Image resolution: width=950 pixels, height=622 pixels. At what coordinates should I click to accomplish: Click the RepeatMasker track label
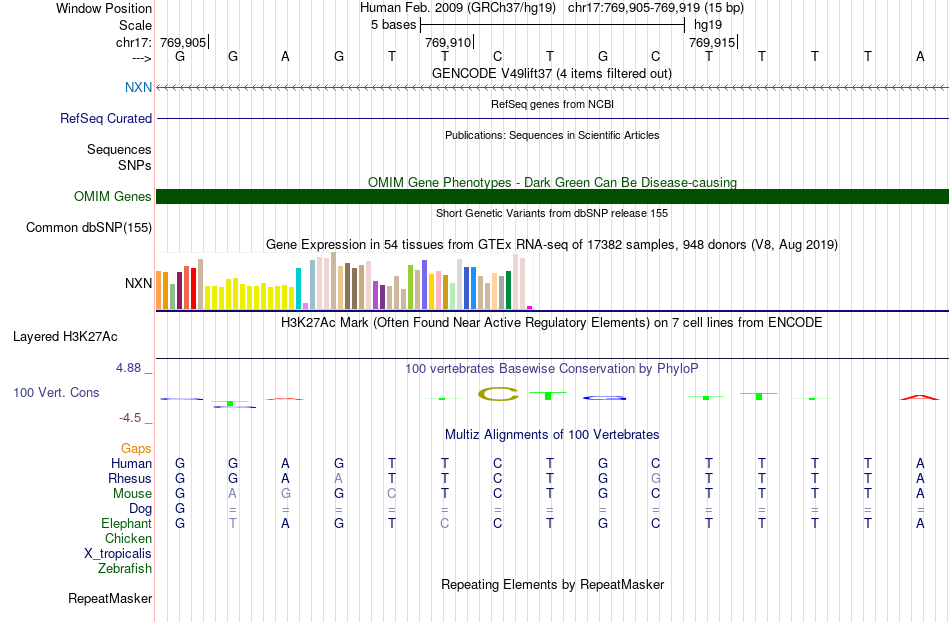110,598
